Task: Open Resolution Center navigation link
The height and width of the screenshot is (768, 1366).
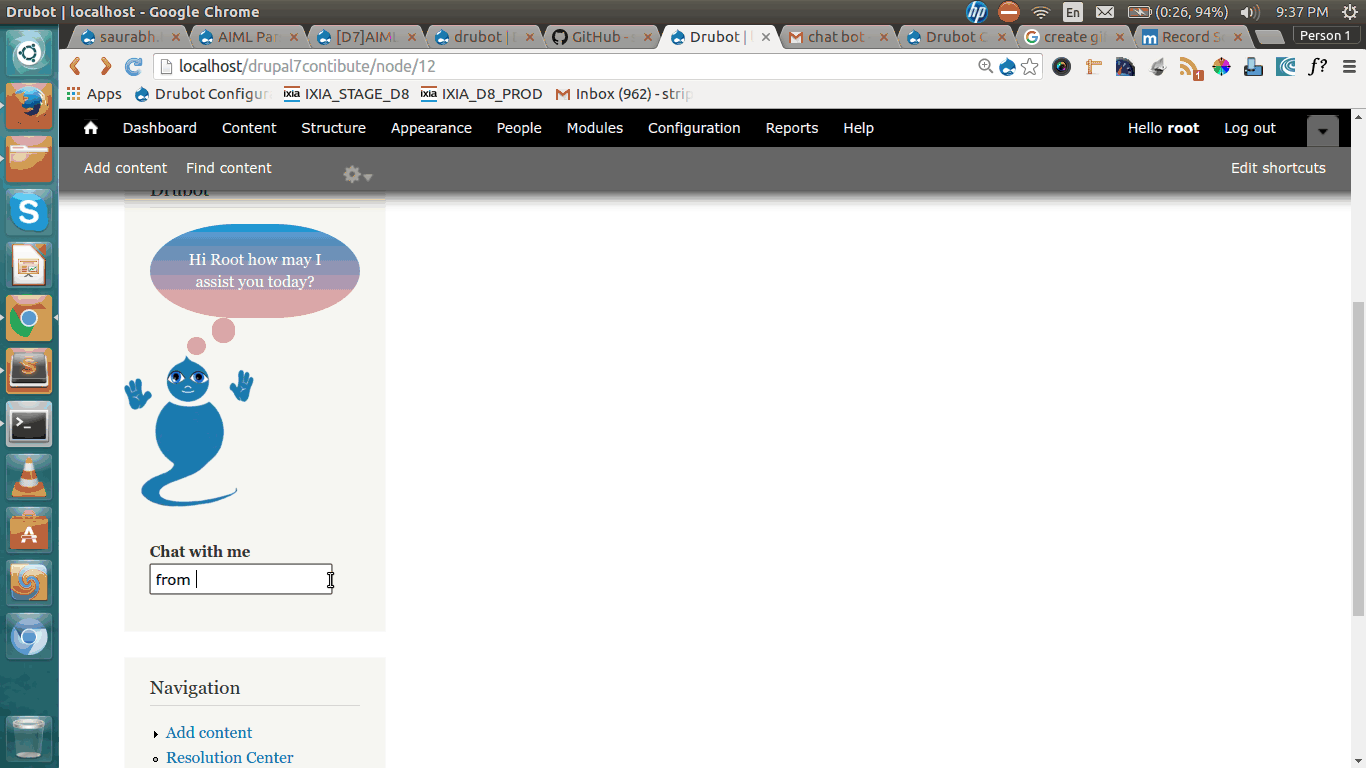Action: (230, 757)
